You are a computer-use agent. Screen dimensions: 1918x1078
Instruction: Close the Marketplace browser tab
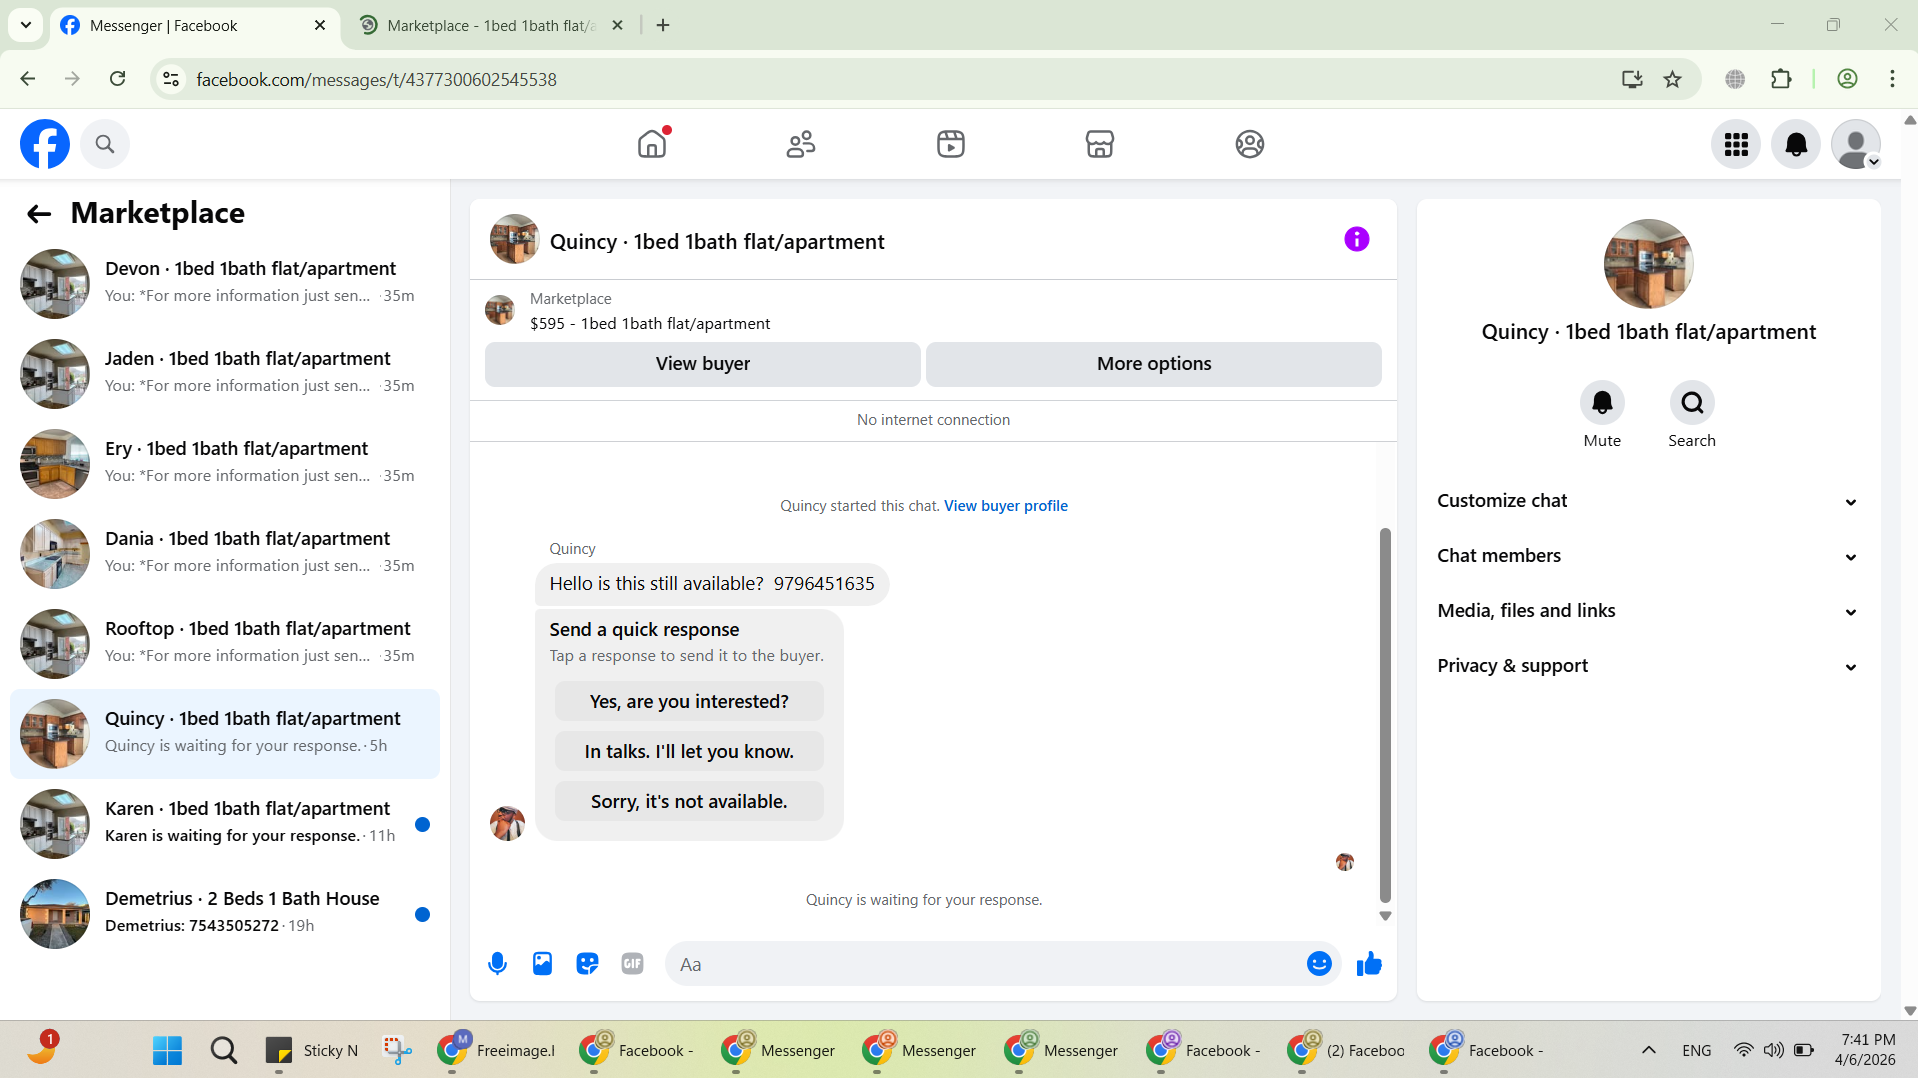[x=617, y=26]
